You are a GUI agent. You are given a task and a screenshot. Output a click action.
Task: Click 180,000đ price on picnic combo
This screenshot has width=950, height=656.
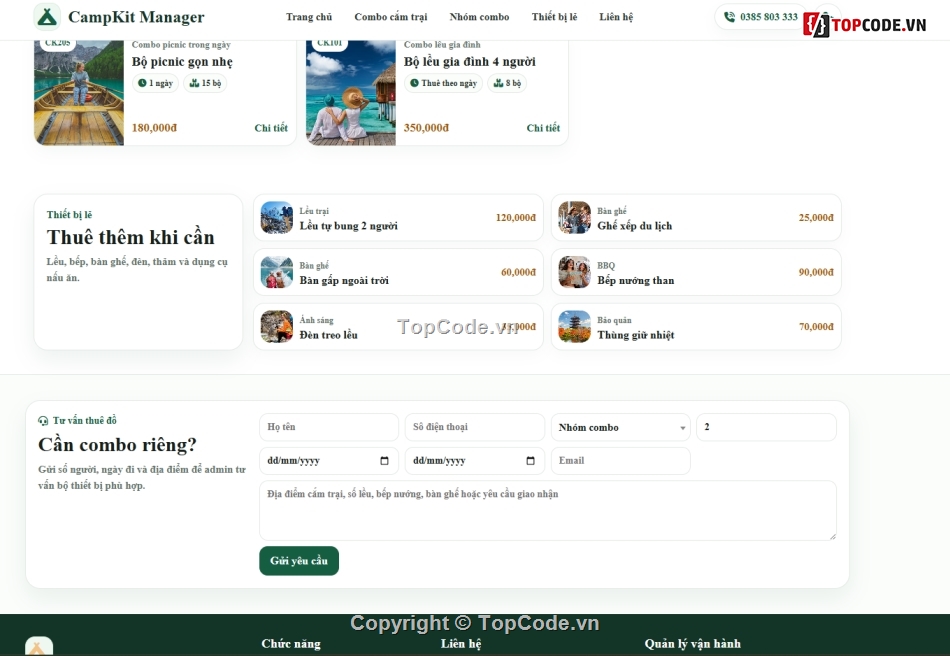[154, 128]
